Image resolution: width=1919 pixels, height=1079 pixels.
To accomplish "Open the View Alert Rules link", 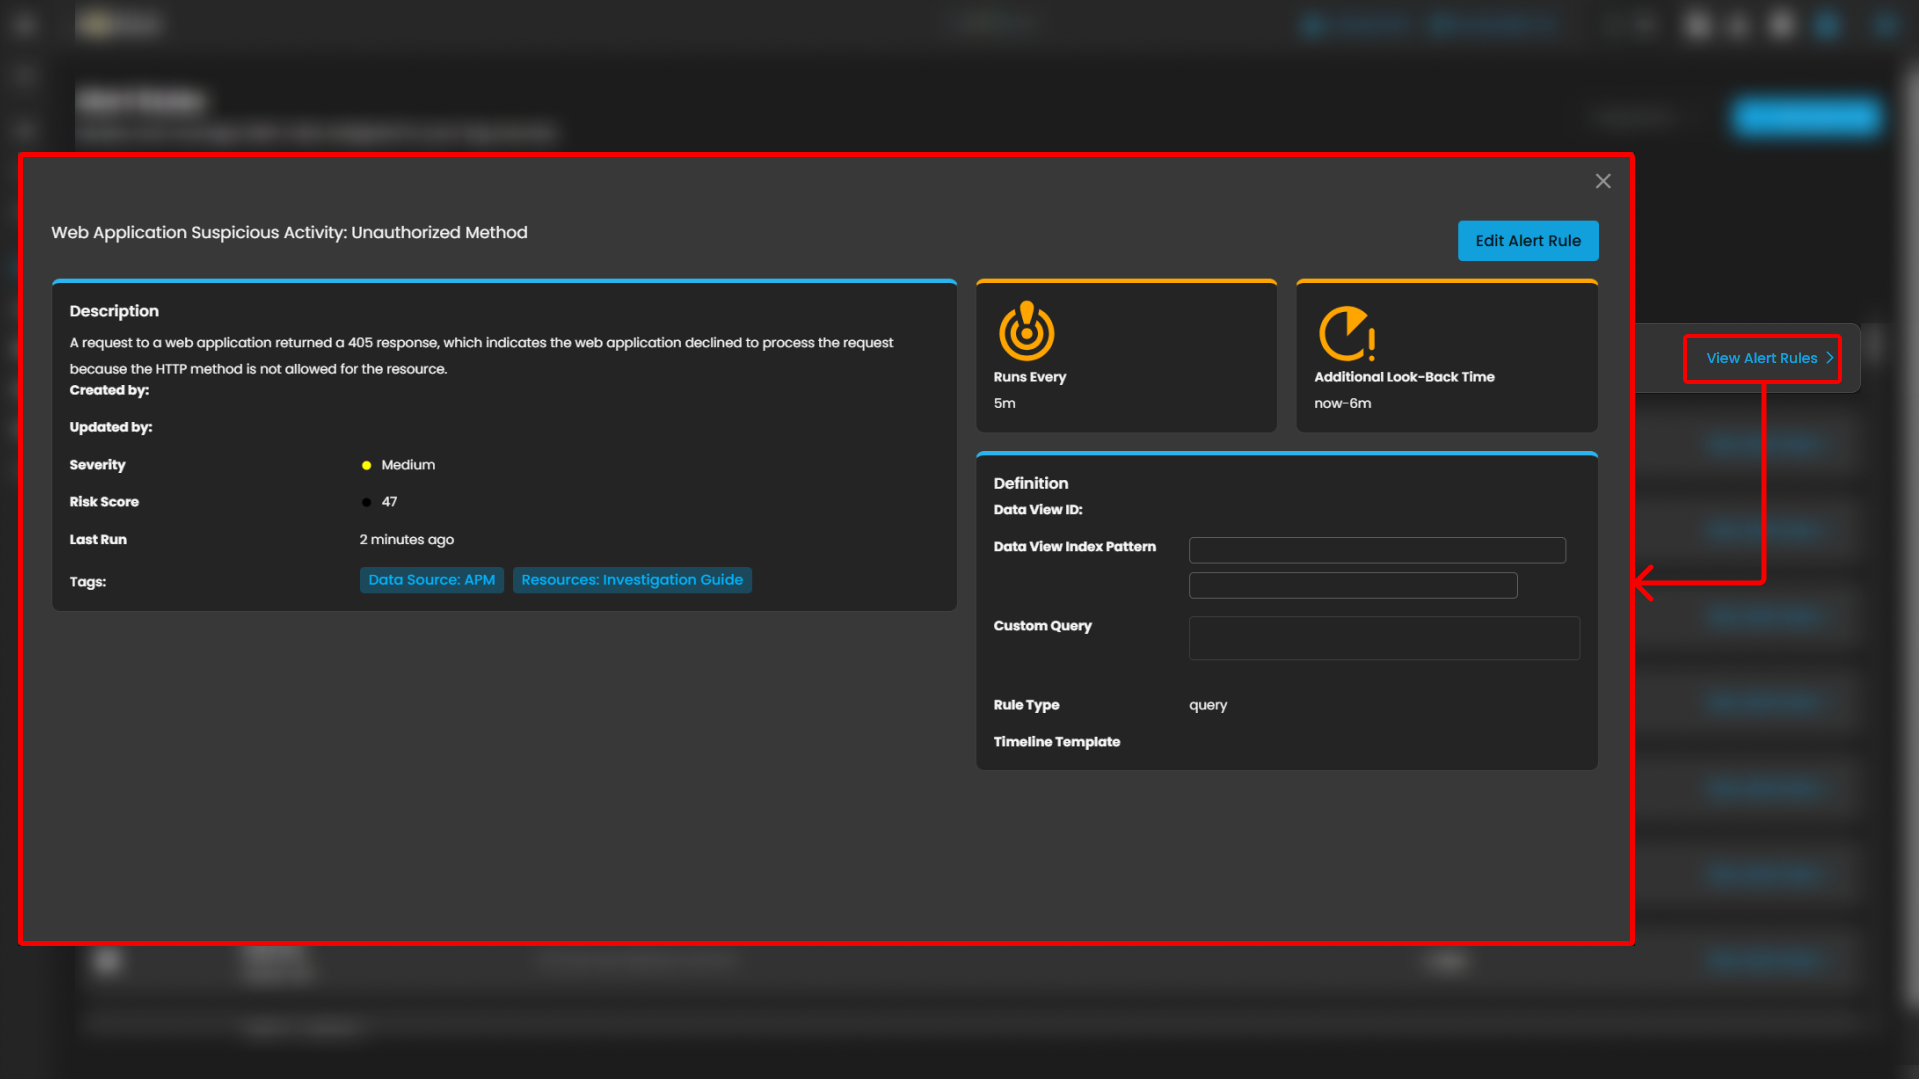I will pyautogui.click(x=1761, y=358).
